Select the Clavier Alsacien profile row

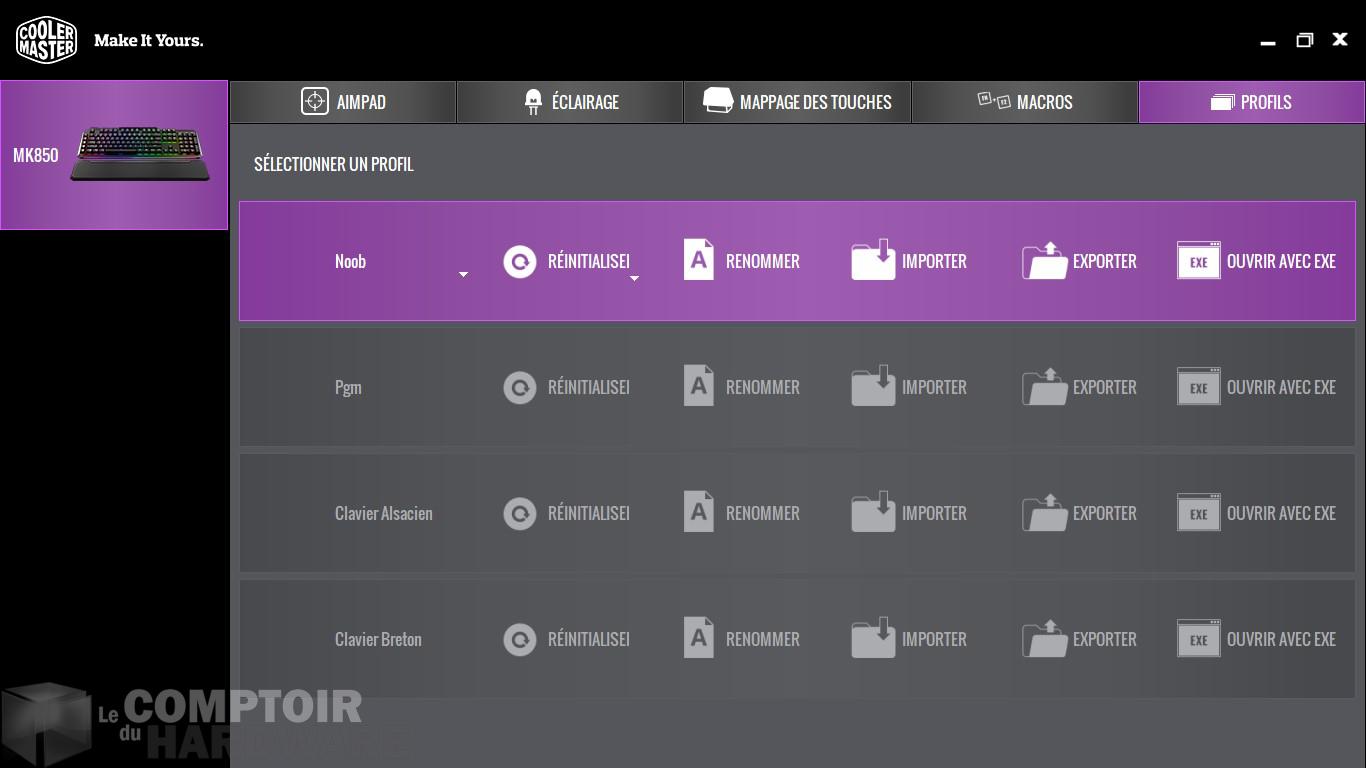(384, 513)
